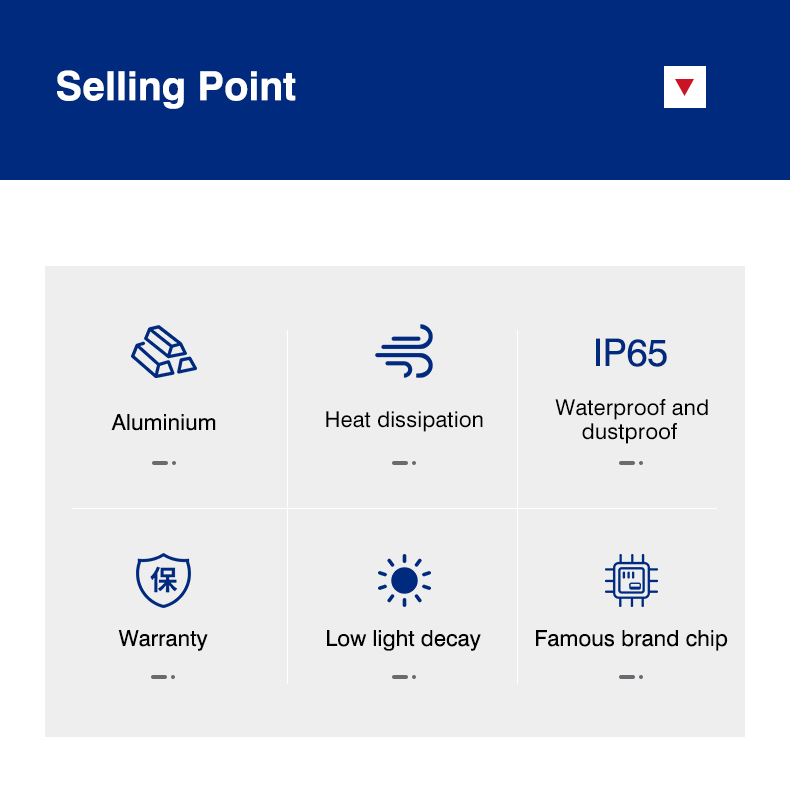Click the Low light decay label
Image resolution: width=790 pixels, height=788 pixels.
pyautogui.click(x=403, y=639)
